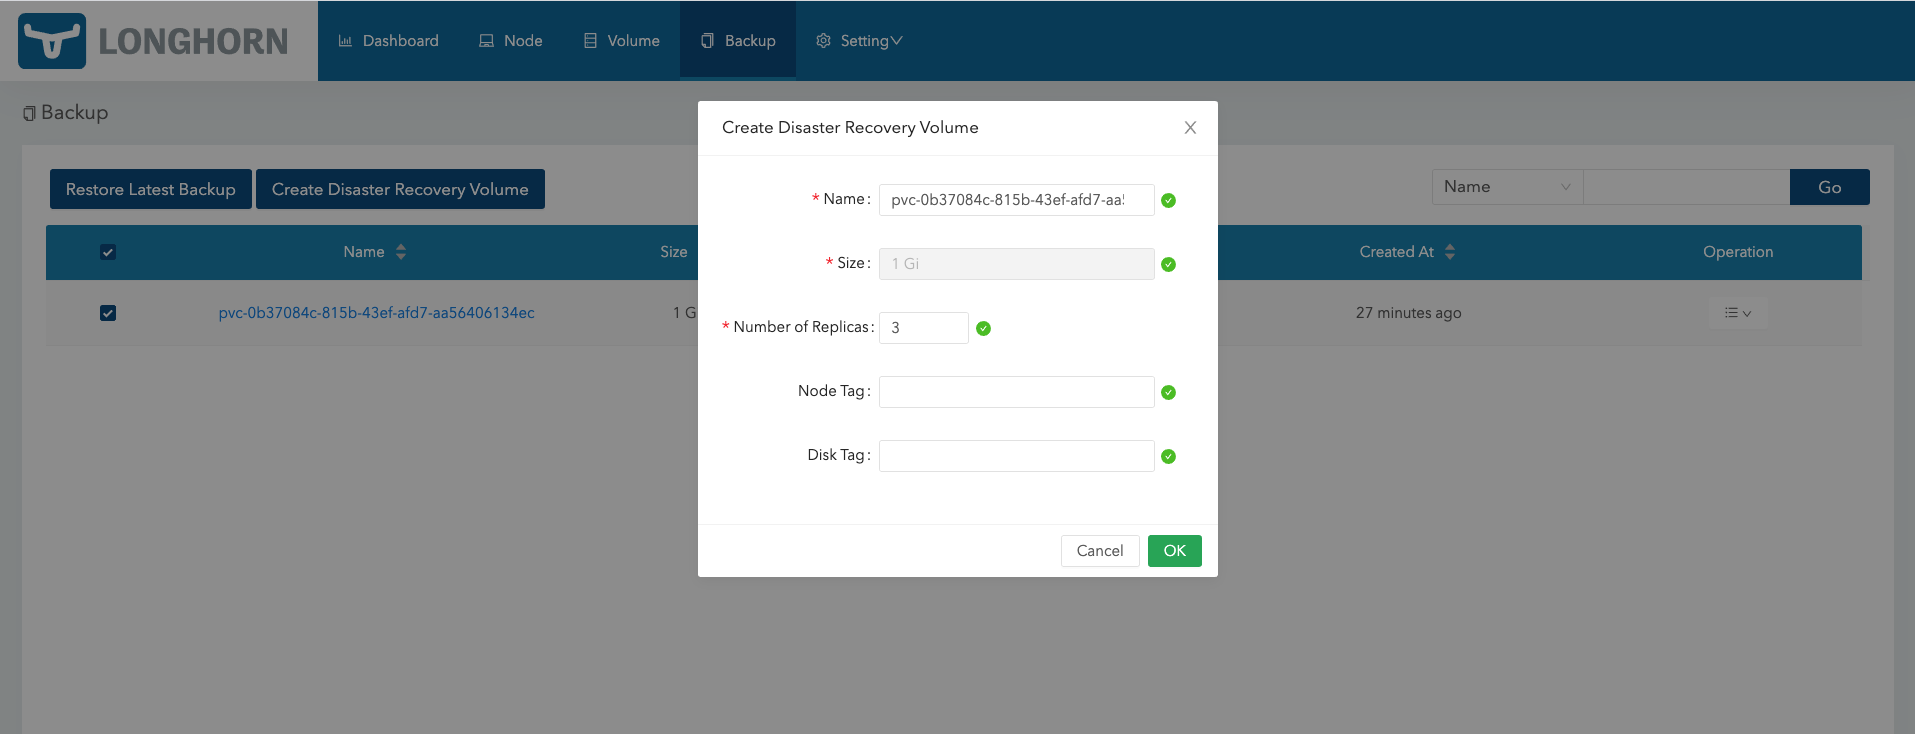Uncheck the pvc-0b37084c backup row checkbox
The width and height of the screenshot is (1915, 734).
(x=108, y=313)
